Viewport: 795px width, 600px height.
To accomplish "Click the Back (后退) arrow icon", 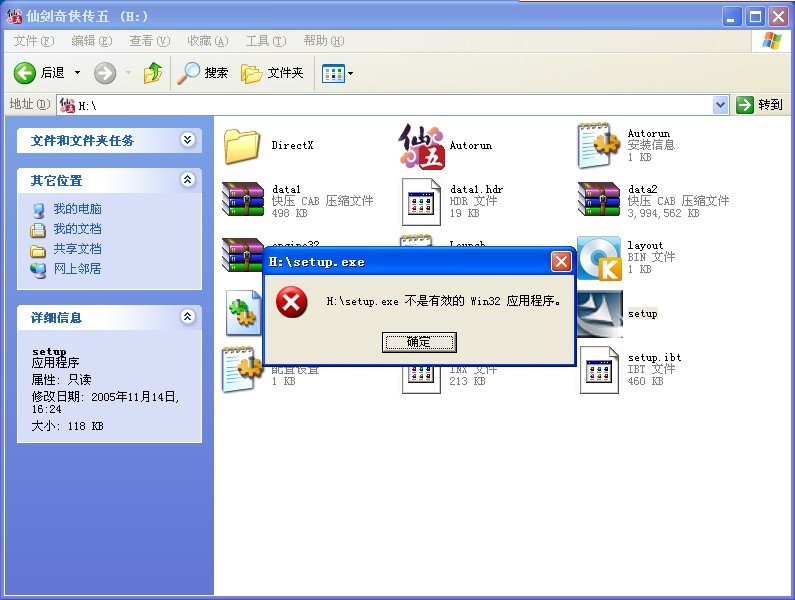I will (24, 73).
